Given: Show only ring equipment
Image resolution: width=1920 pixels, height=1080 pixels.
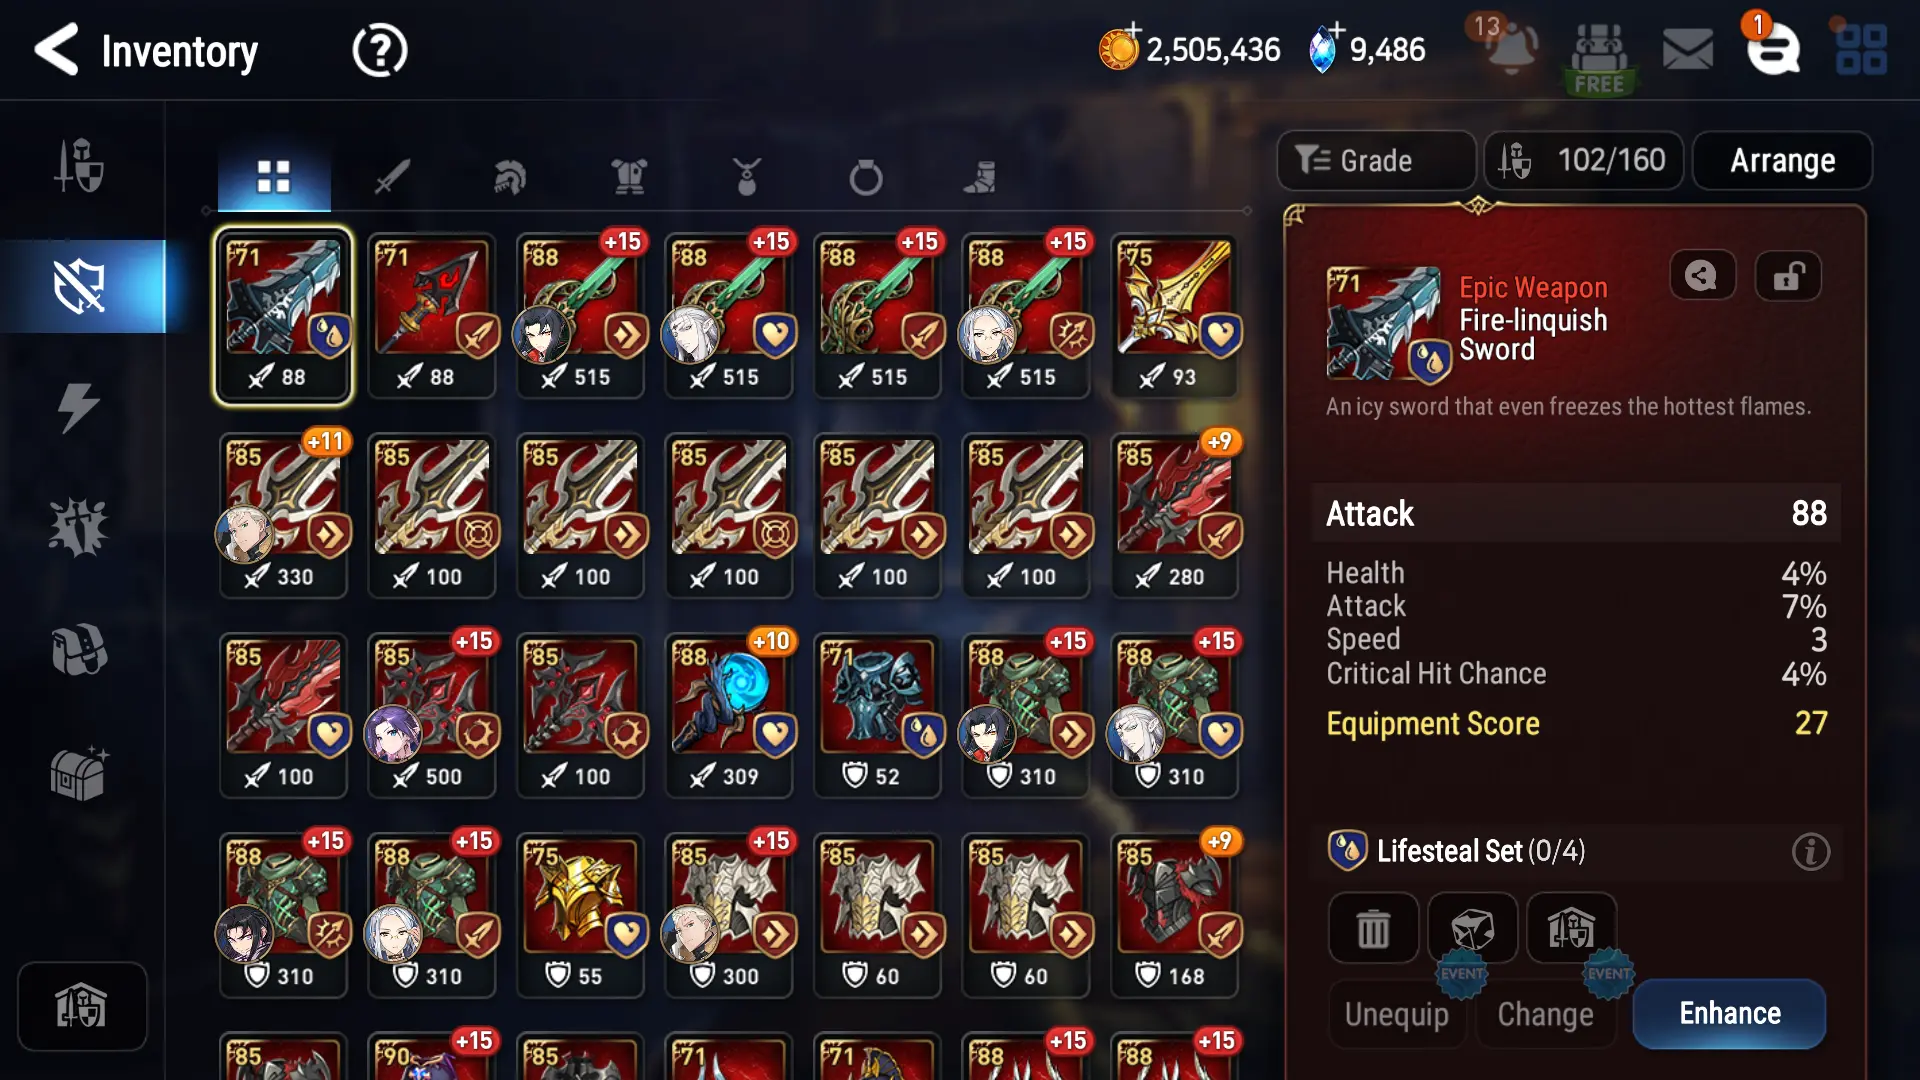Looking at the screenshot, I should point(866,177).
